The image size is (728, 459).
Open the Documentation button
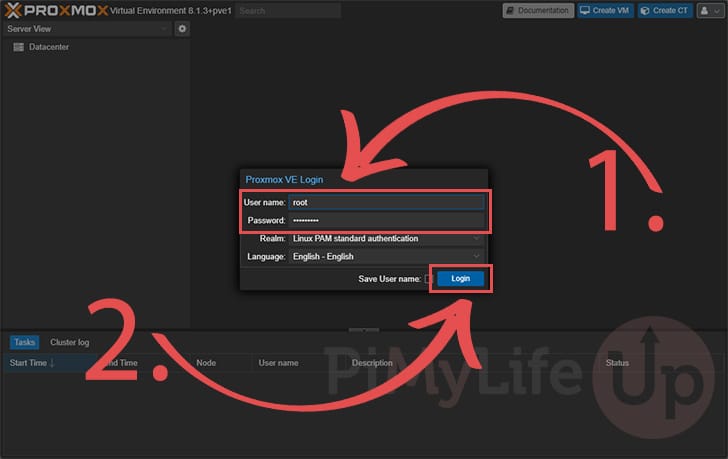point(538,11)
